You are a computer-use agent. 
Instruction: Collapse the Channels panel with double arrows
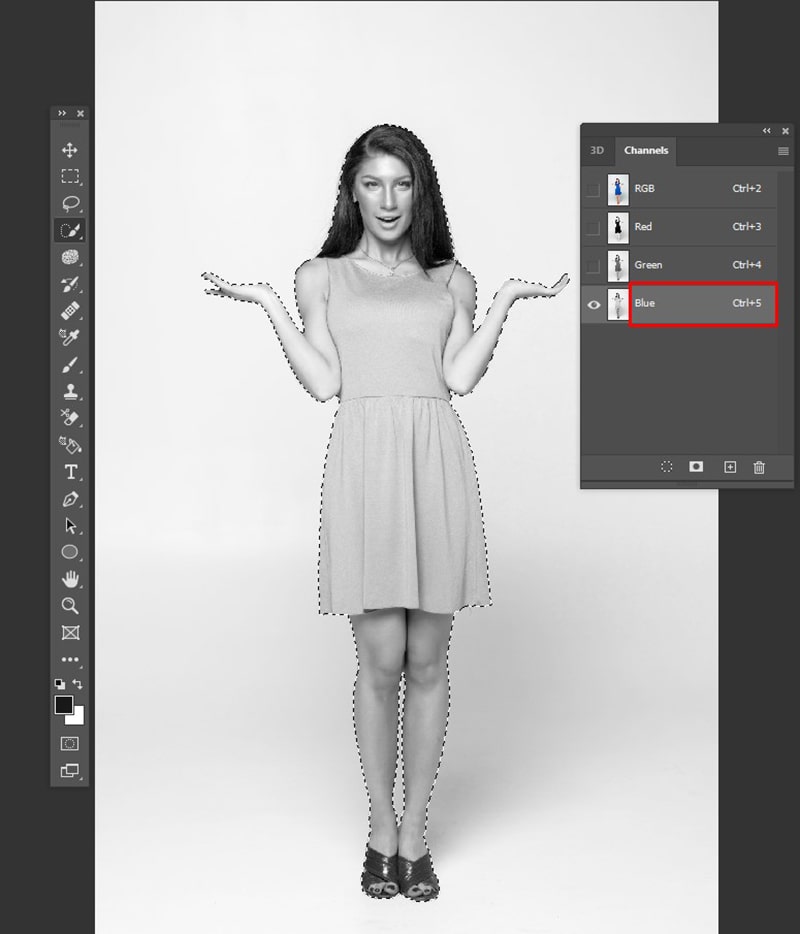pyautogui.click(x=767, y=130)
